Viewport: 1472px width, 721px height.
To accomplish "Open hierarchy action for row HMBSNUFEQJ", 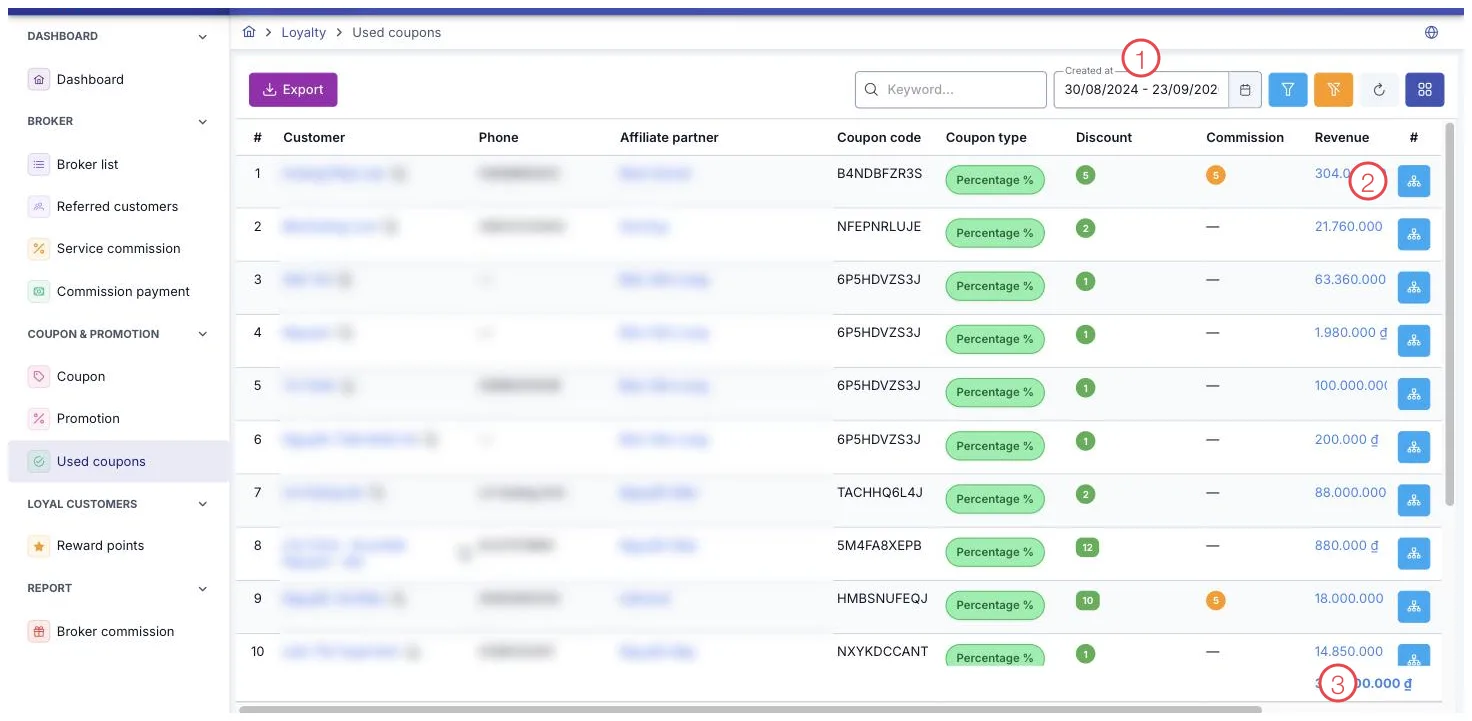I will 1414,605.
